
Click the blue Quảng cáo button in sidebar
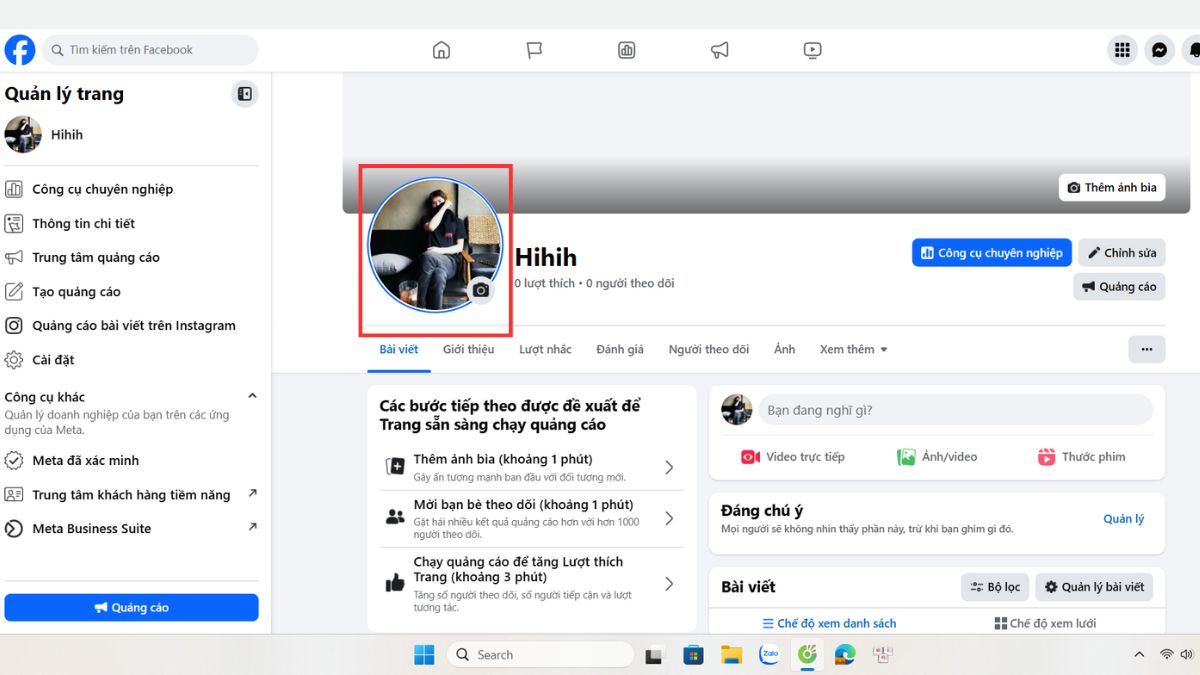point(131,607)
